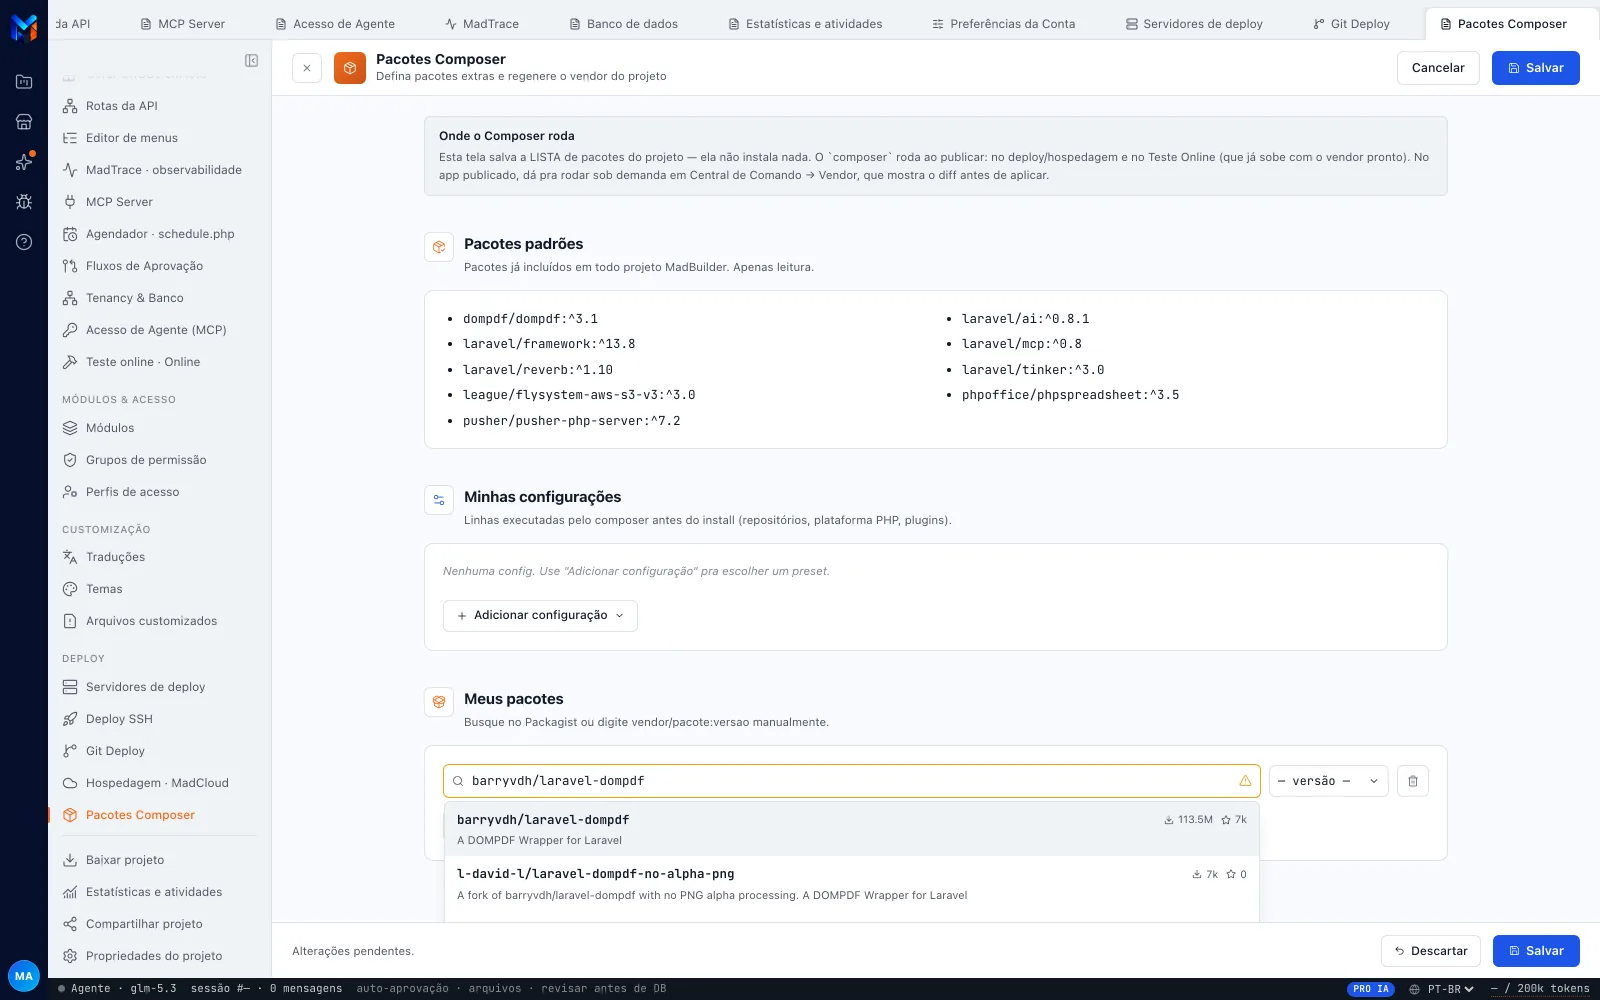Open Fluxos de Aprovação in sidebar
This screenshot has width=1600, height=1000.
[x=144, y=266]
